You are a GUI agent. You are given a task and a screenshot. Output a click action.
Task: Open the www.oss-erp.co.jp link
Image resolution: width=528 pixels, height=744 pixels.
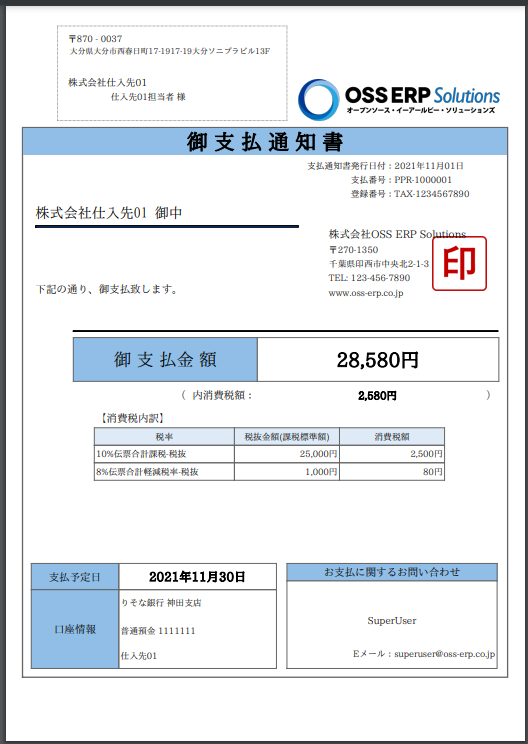click(x=366, y=293)
